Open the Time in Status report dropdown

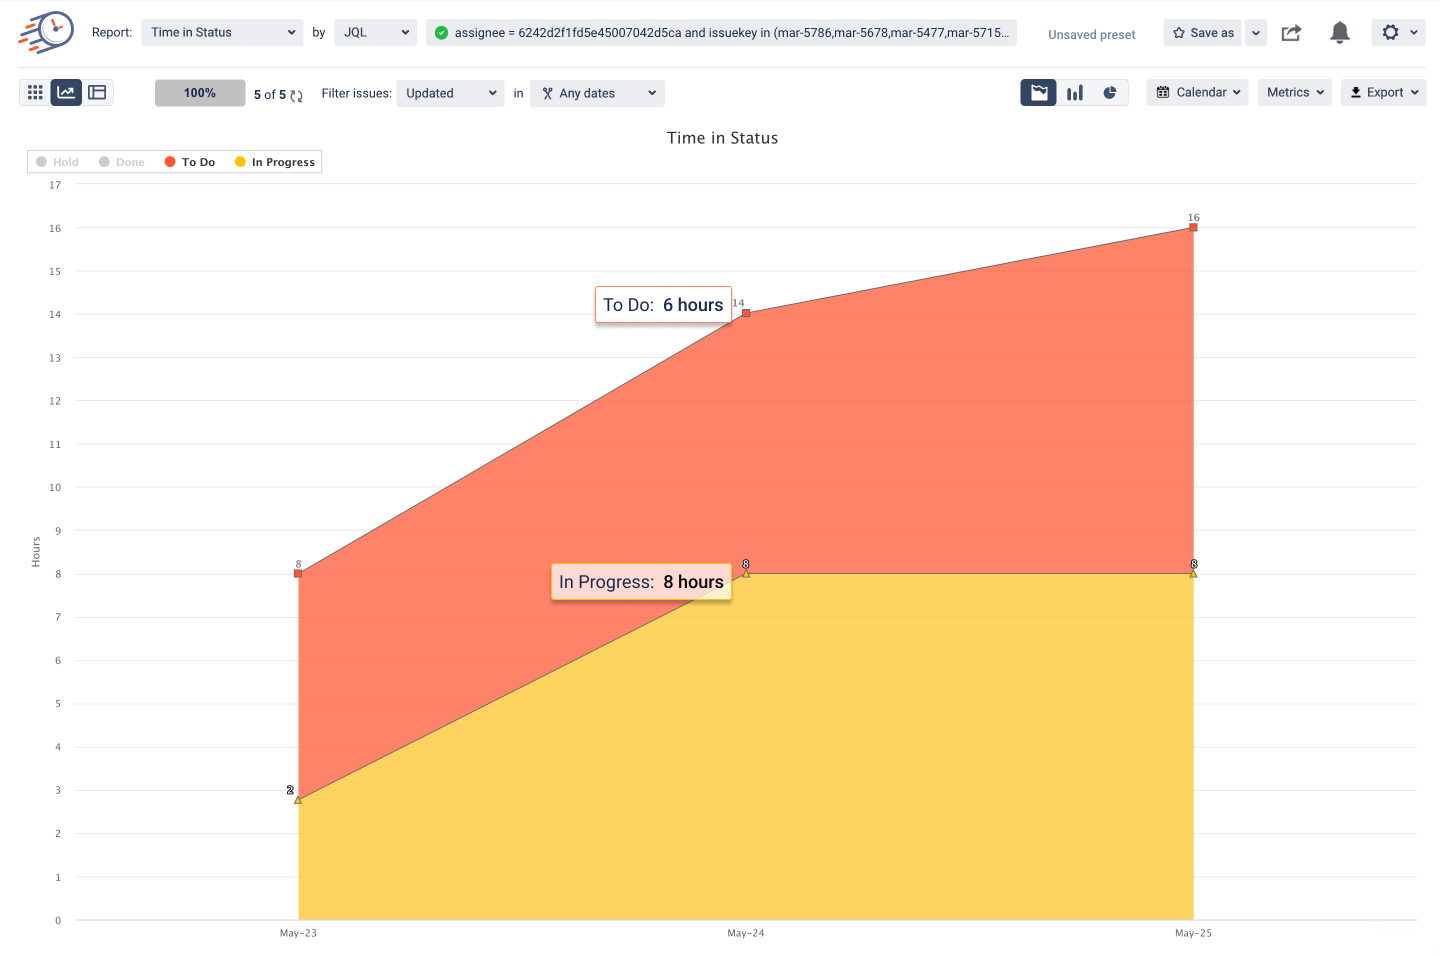[x=222, y=33]
